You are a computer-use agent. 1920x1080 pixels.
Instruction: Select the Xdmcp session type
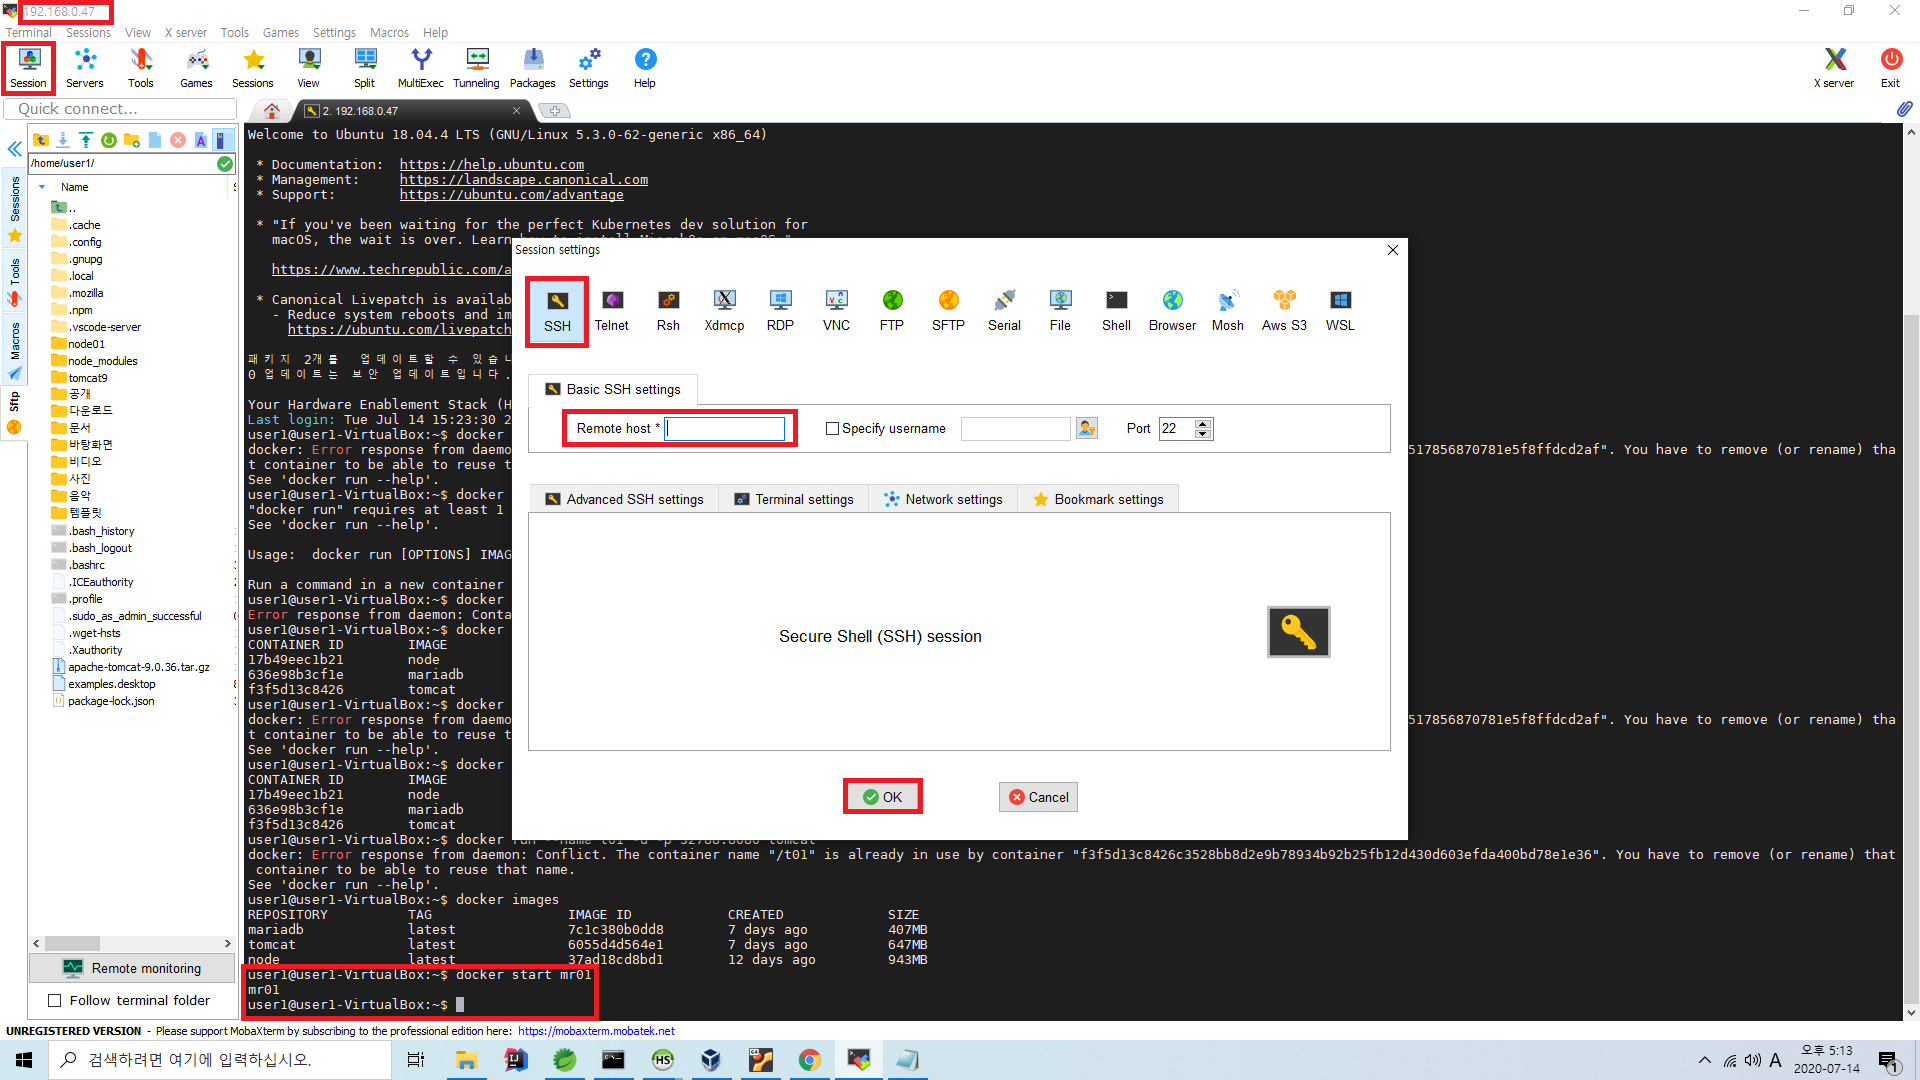tap(724, 312)
